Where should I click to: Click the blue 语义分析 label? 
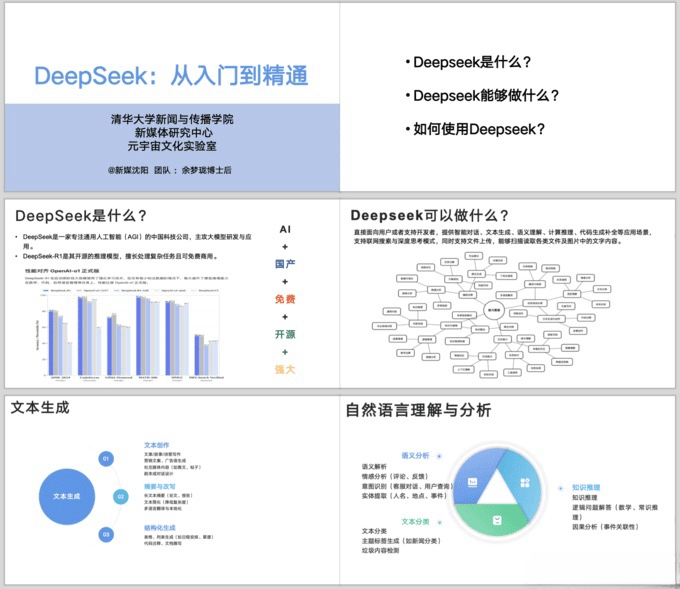(415, 455)
